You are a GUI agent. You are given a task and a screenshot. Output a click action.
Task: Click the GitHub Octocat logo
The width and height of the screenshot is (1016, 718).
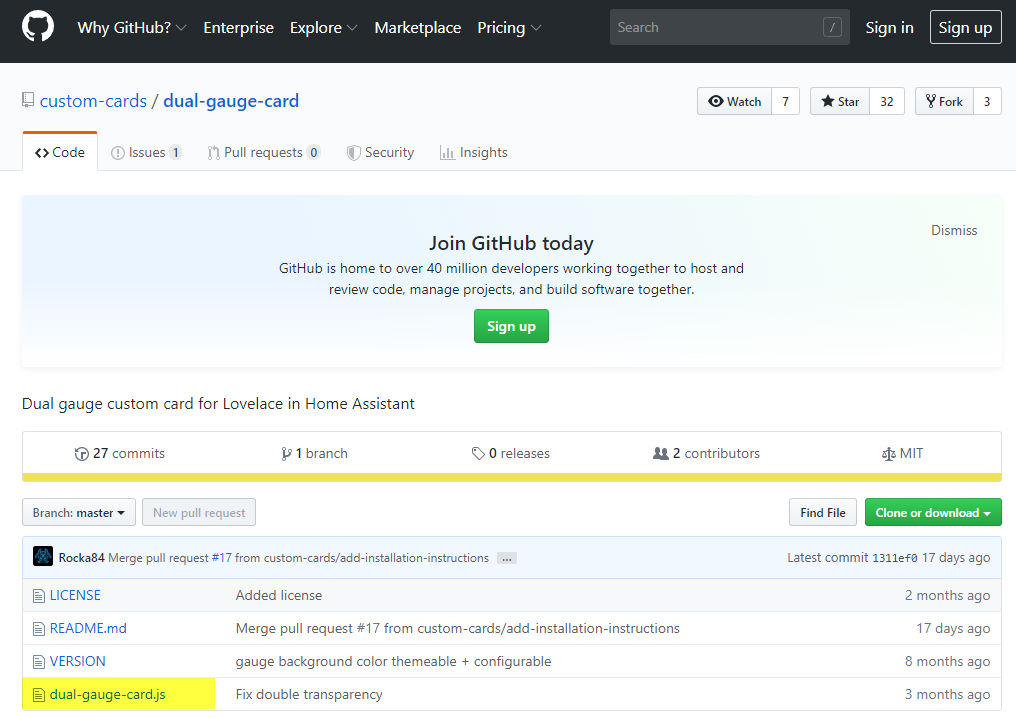[38, 28]
